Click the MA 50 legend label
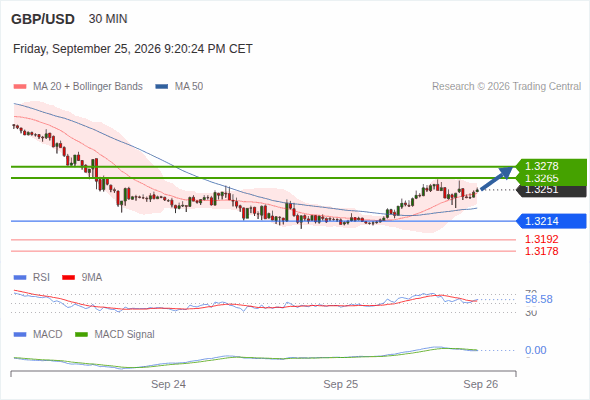The image size is (590, 400). pos(189,87)
